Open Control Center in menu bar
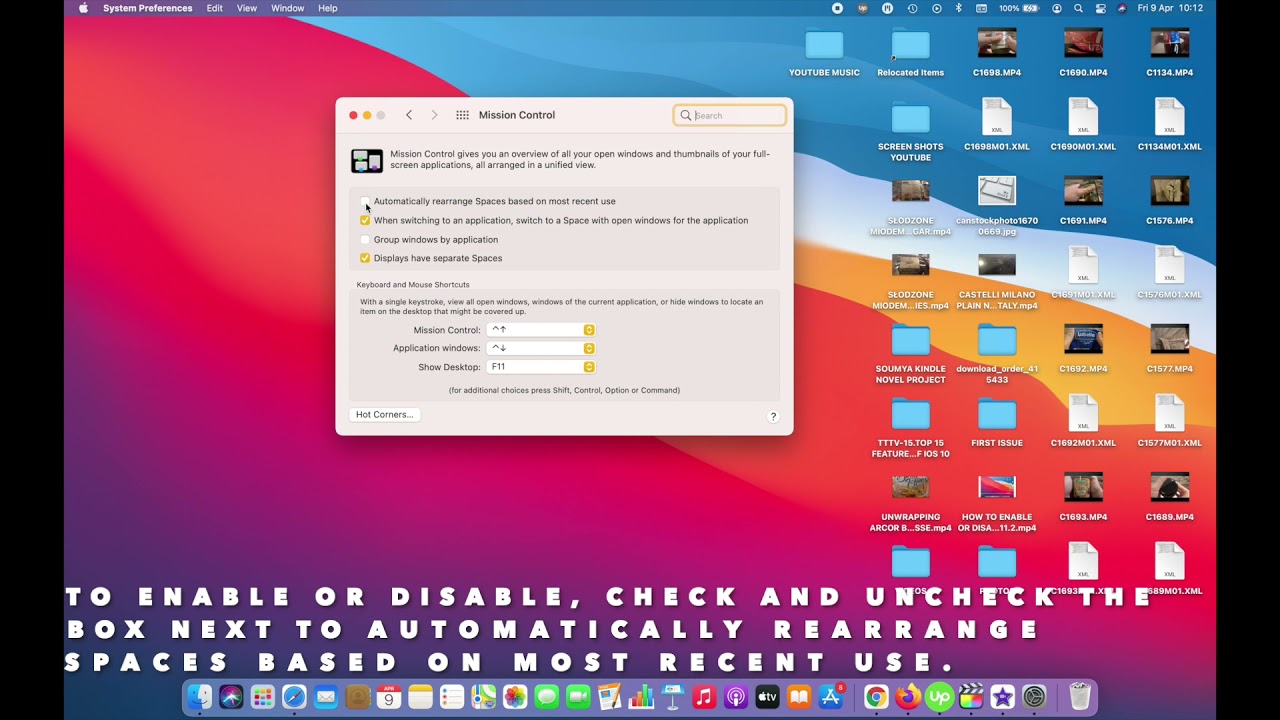This screenshot has height=720, width=1280. click(x=1100, y=8)
